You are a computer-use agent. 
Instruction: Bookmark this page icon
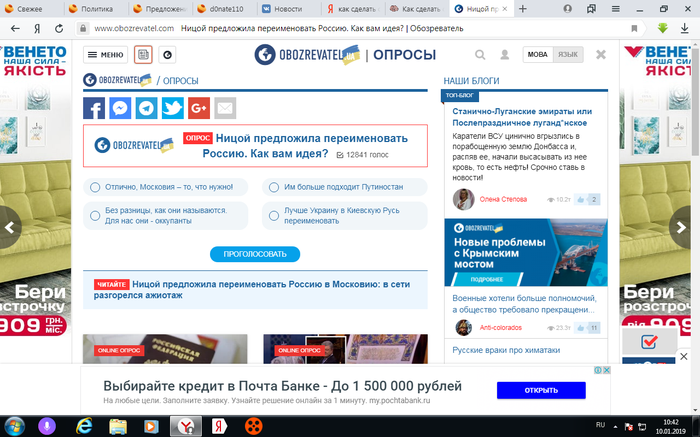[634, 29]
